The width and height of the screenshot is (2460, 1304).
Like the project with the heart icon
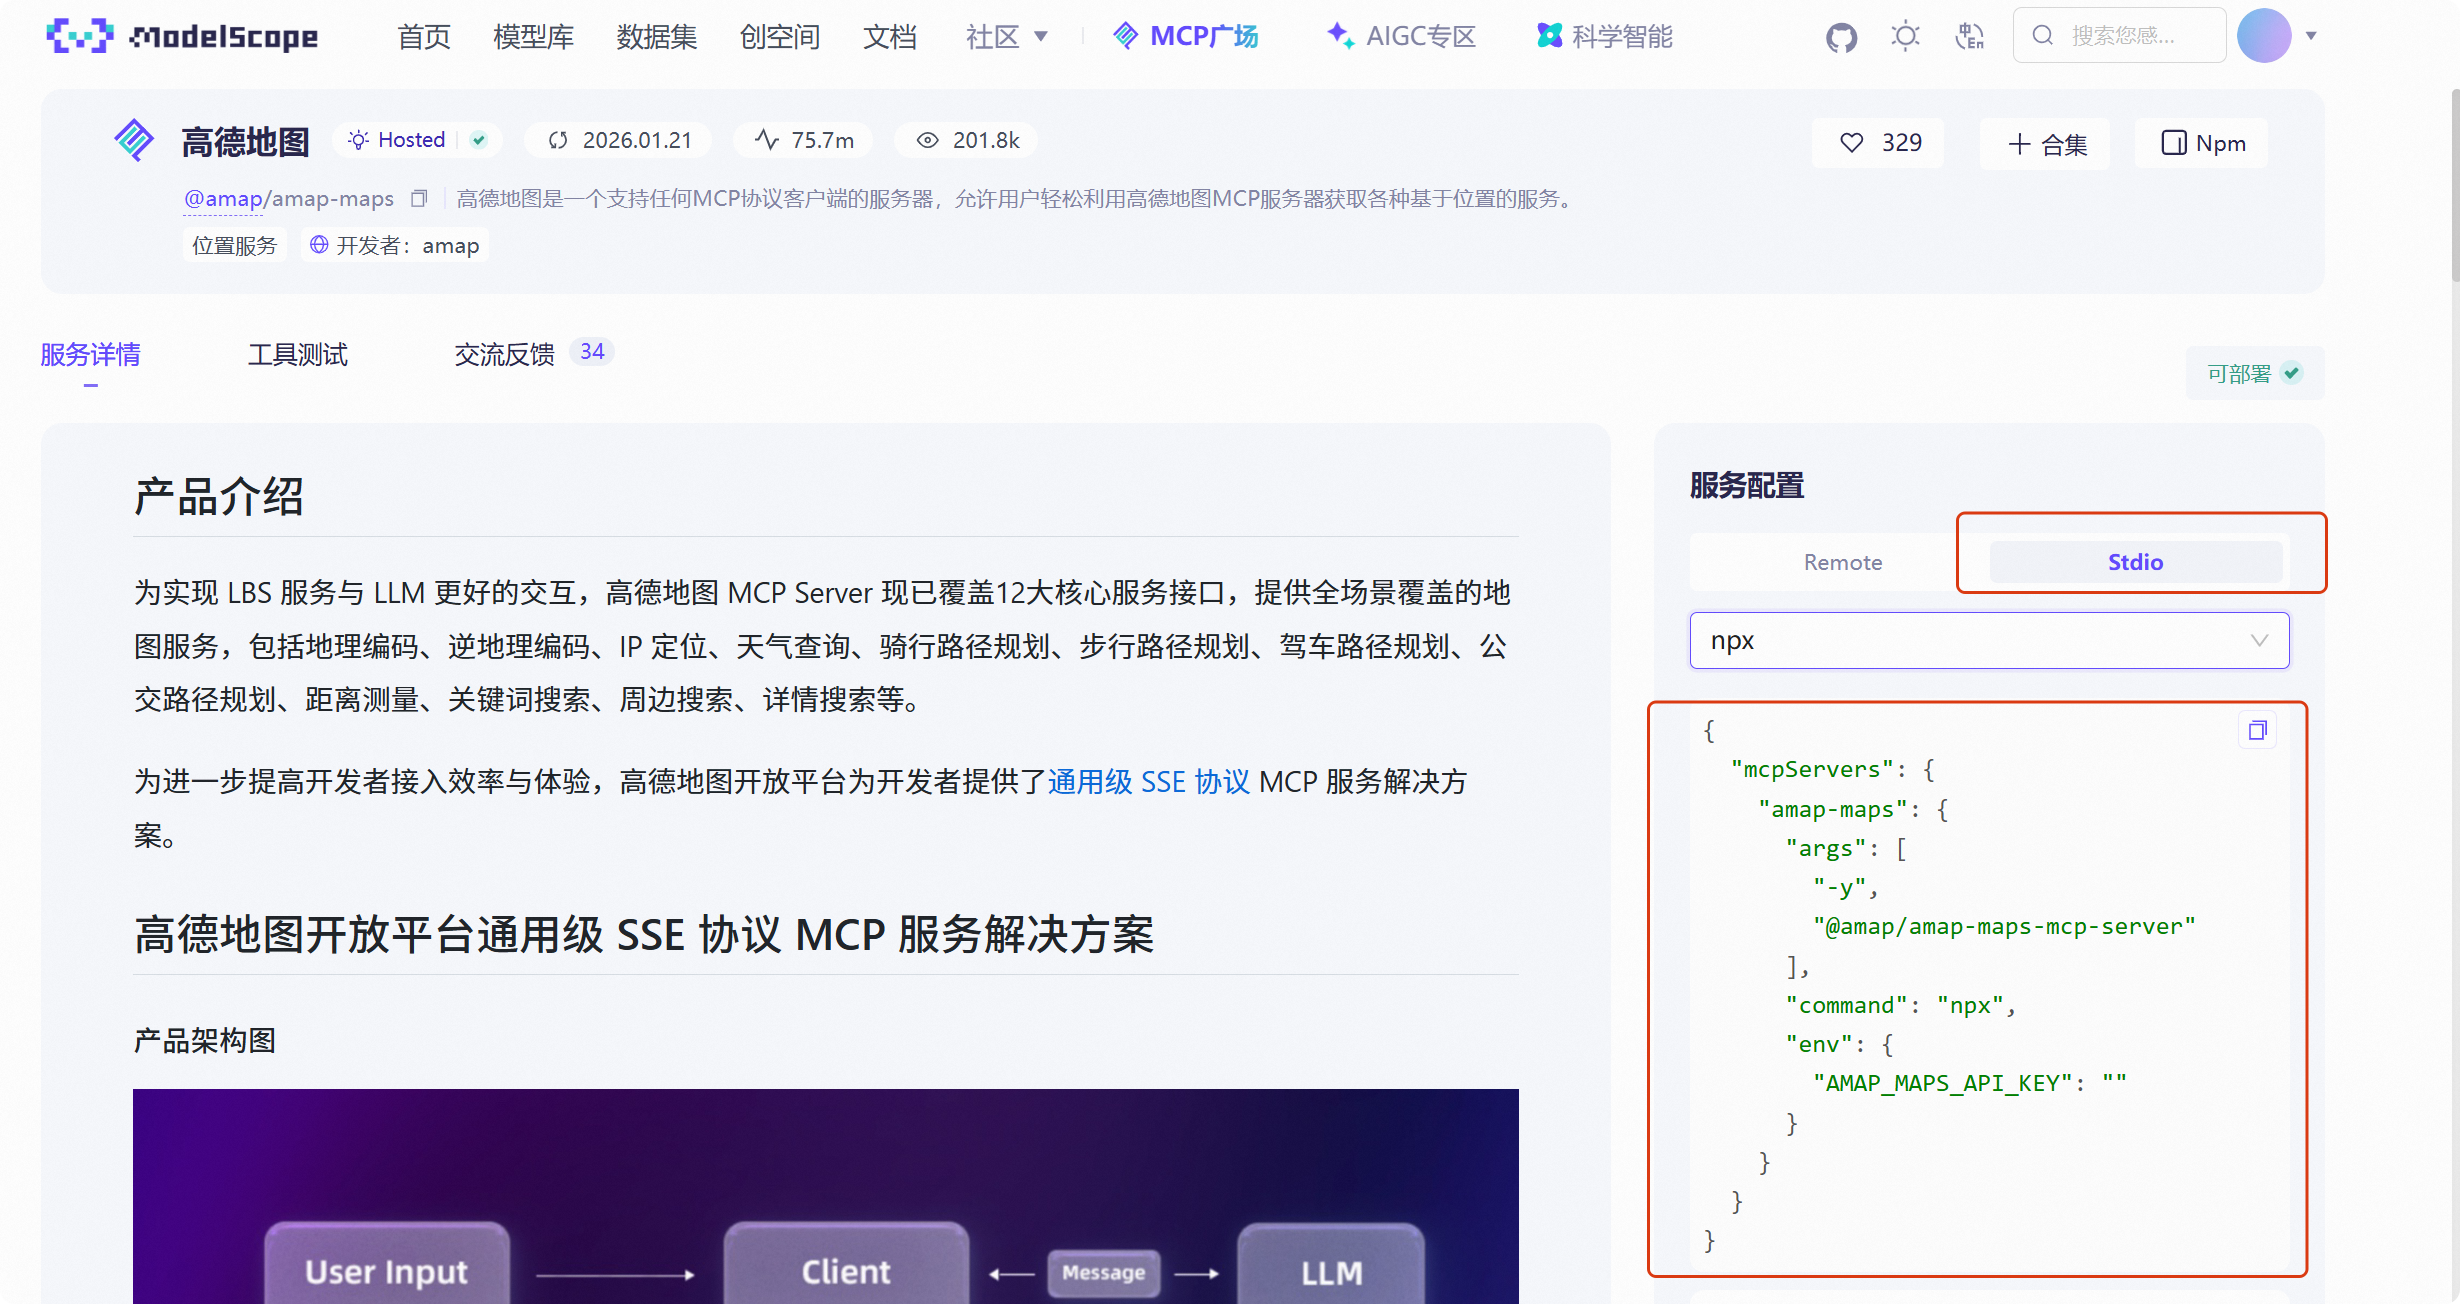(x=1852, y=142)
